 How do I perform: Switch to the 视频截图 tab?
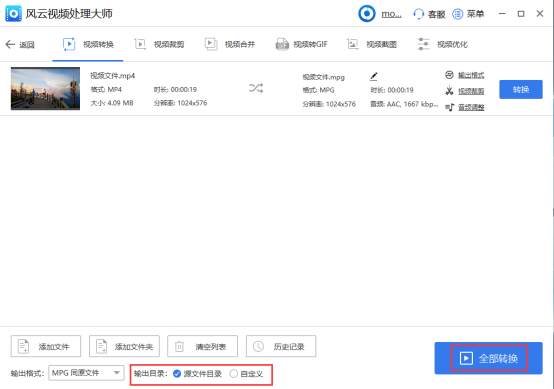371,45
